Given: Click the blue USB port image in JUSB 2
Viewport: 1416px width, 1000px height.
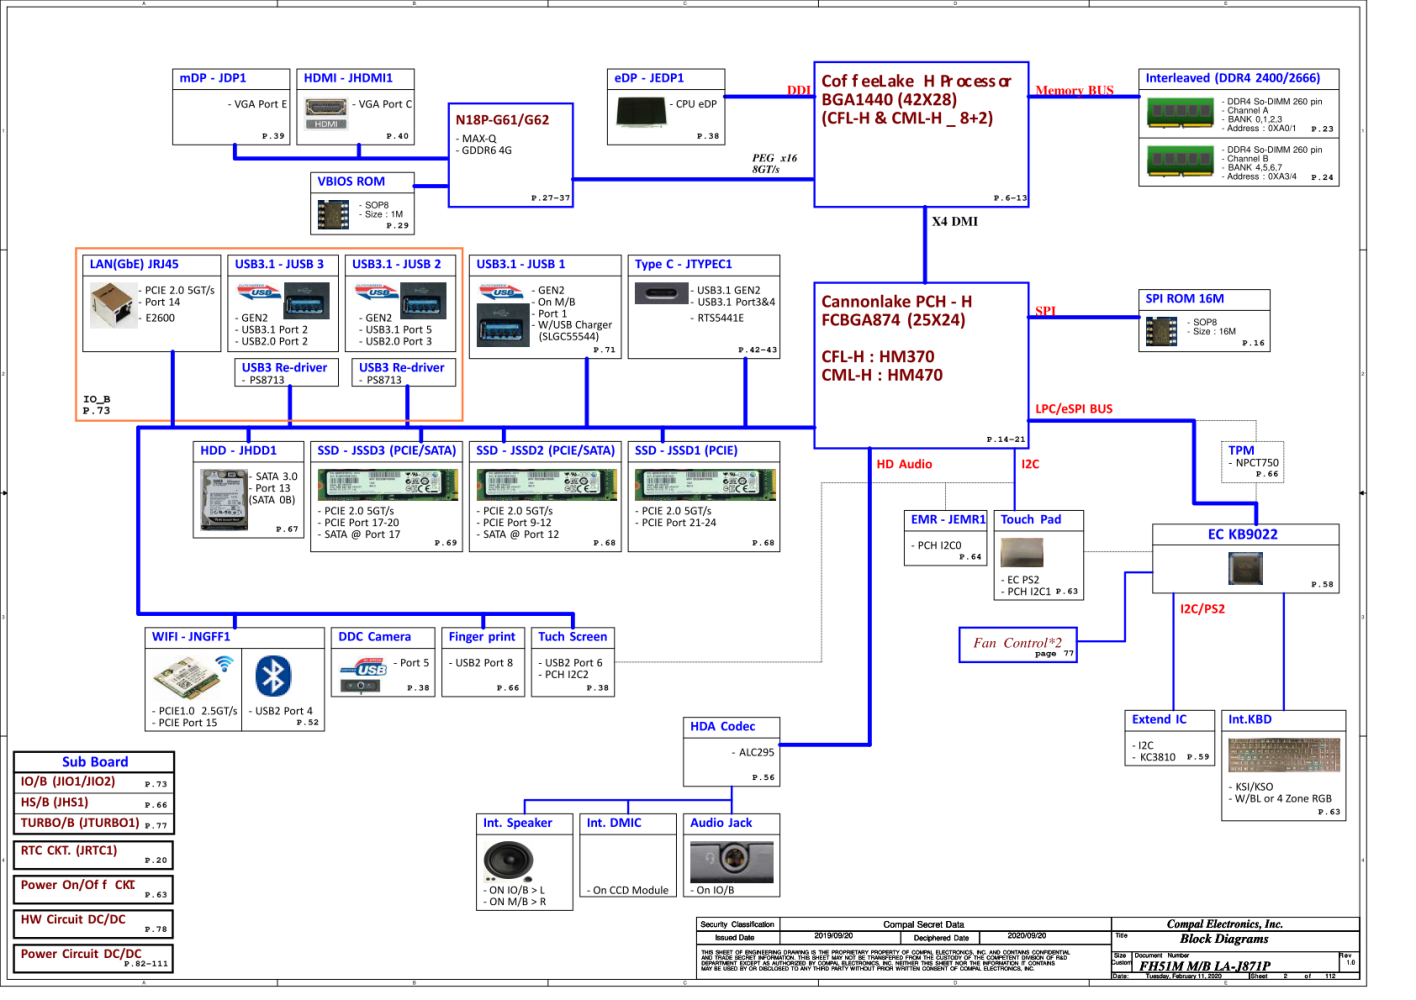Looking at the screenshot, I should coord(424,300).
